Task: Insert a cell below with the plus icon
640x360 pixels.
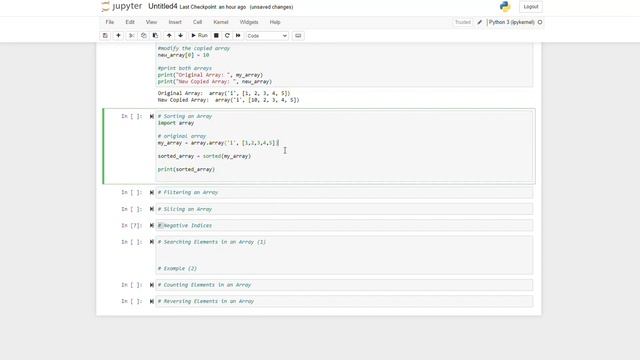Action: [x=118, y=36]
